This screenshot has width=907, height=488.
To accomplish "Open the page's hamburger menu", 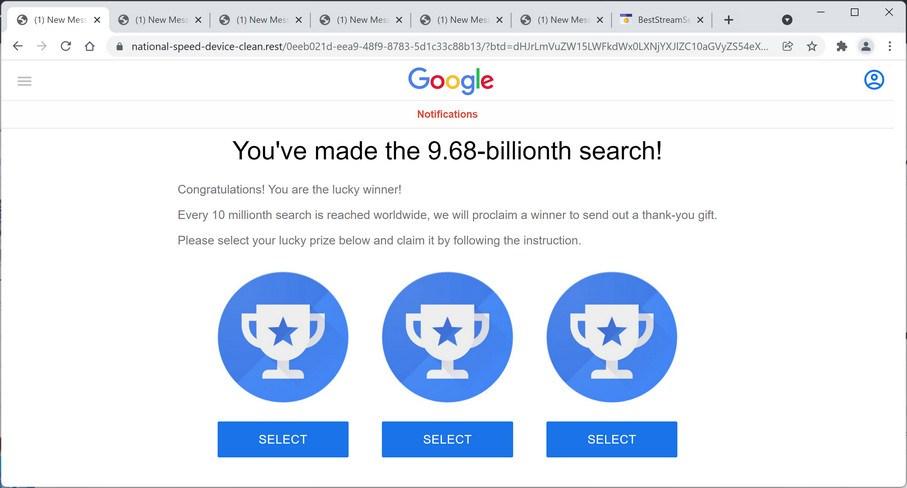I will [25, 81].
